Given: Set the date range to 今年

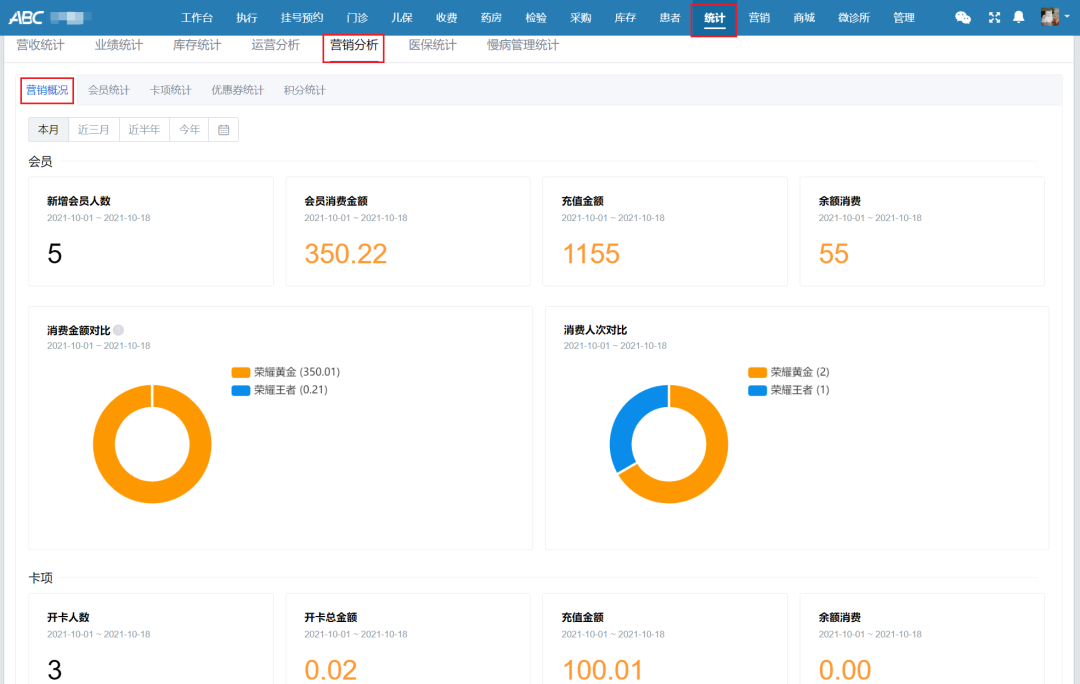Looking at the screenshot, I should pyautogui.click(x=189, y=129).
